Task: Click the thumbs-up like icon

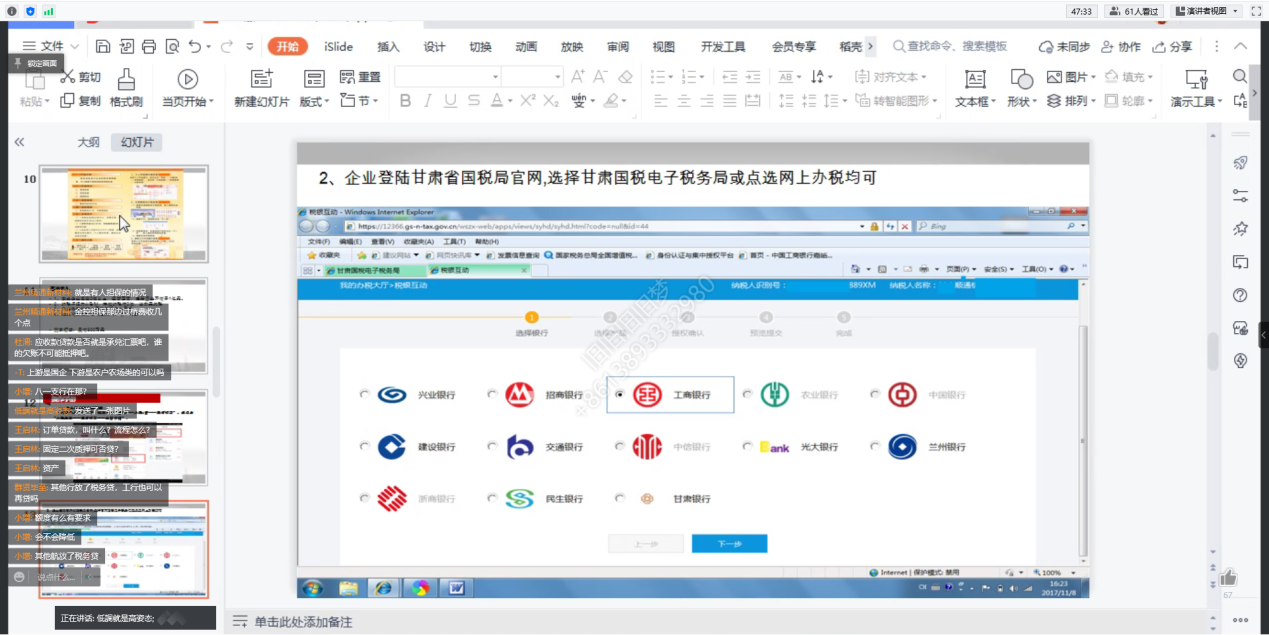Action: tap(1228, 577)
